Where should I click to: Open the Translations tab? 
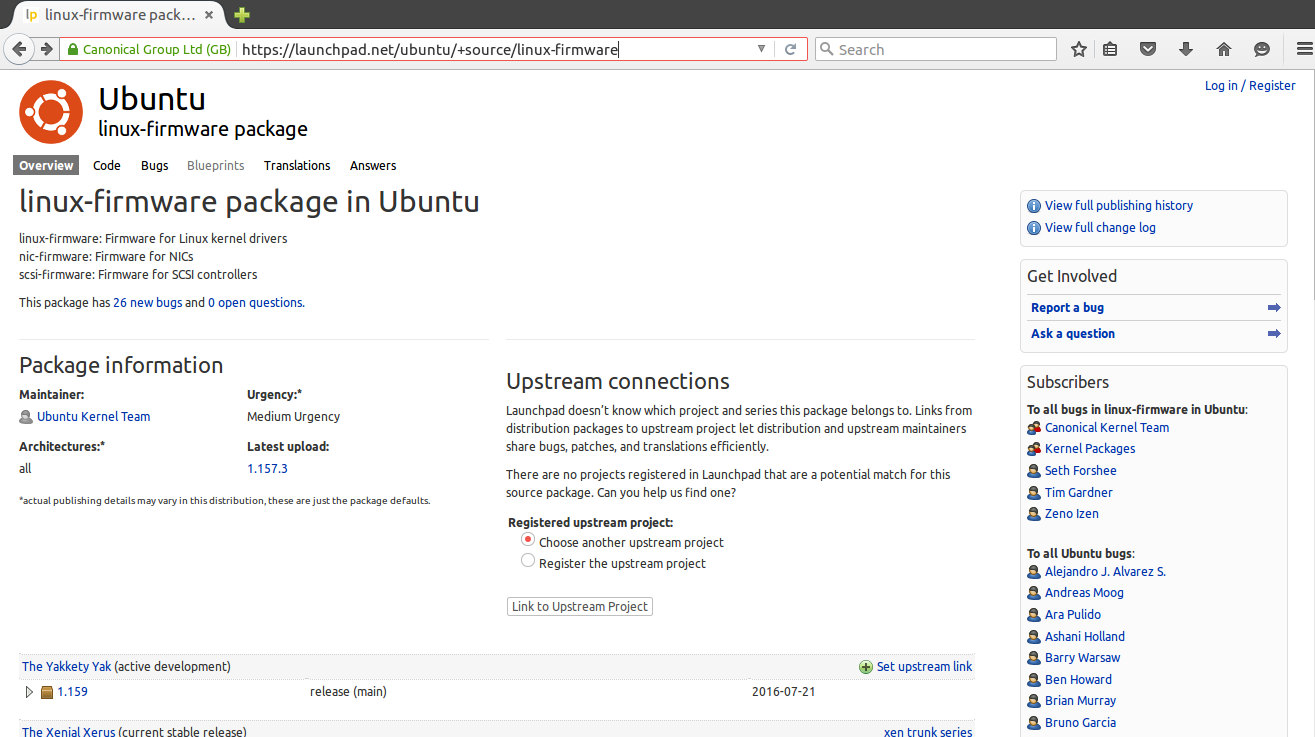click(x=297, y=166)
